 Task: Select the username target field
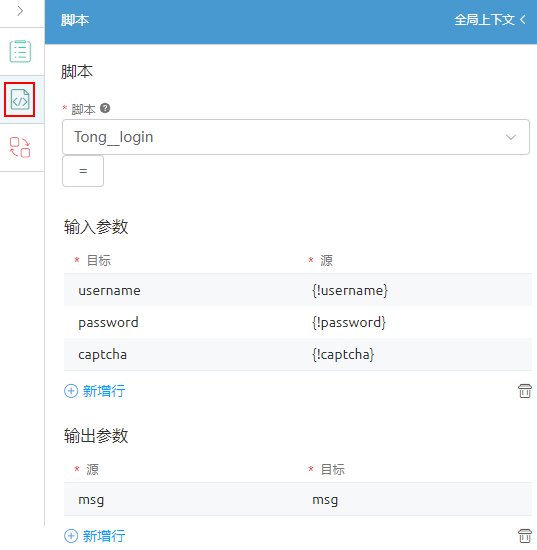point(181,290)
